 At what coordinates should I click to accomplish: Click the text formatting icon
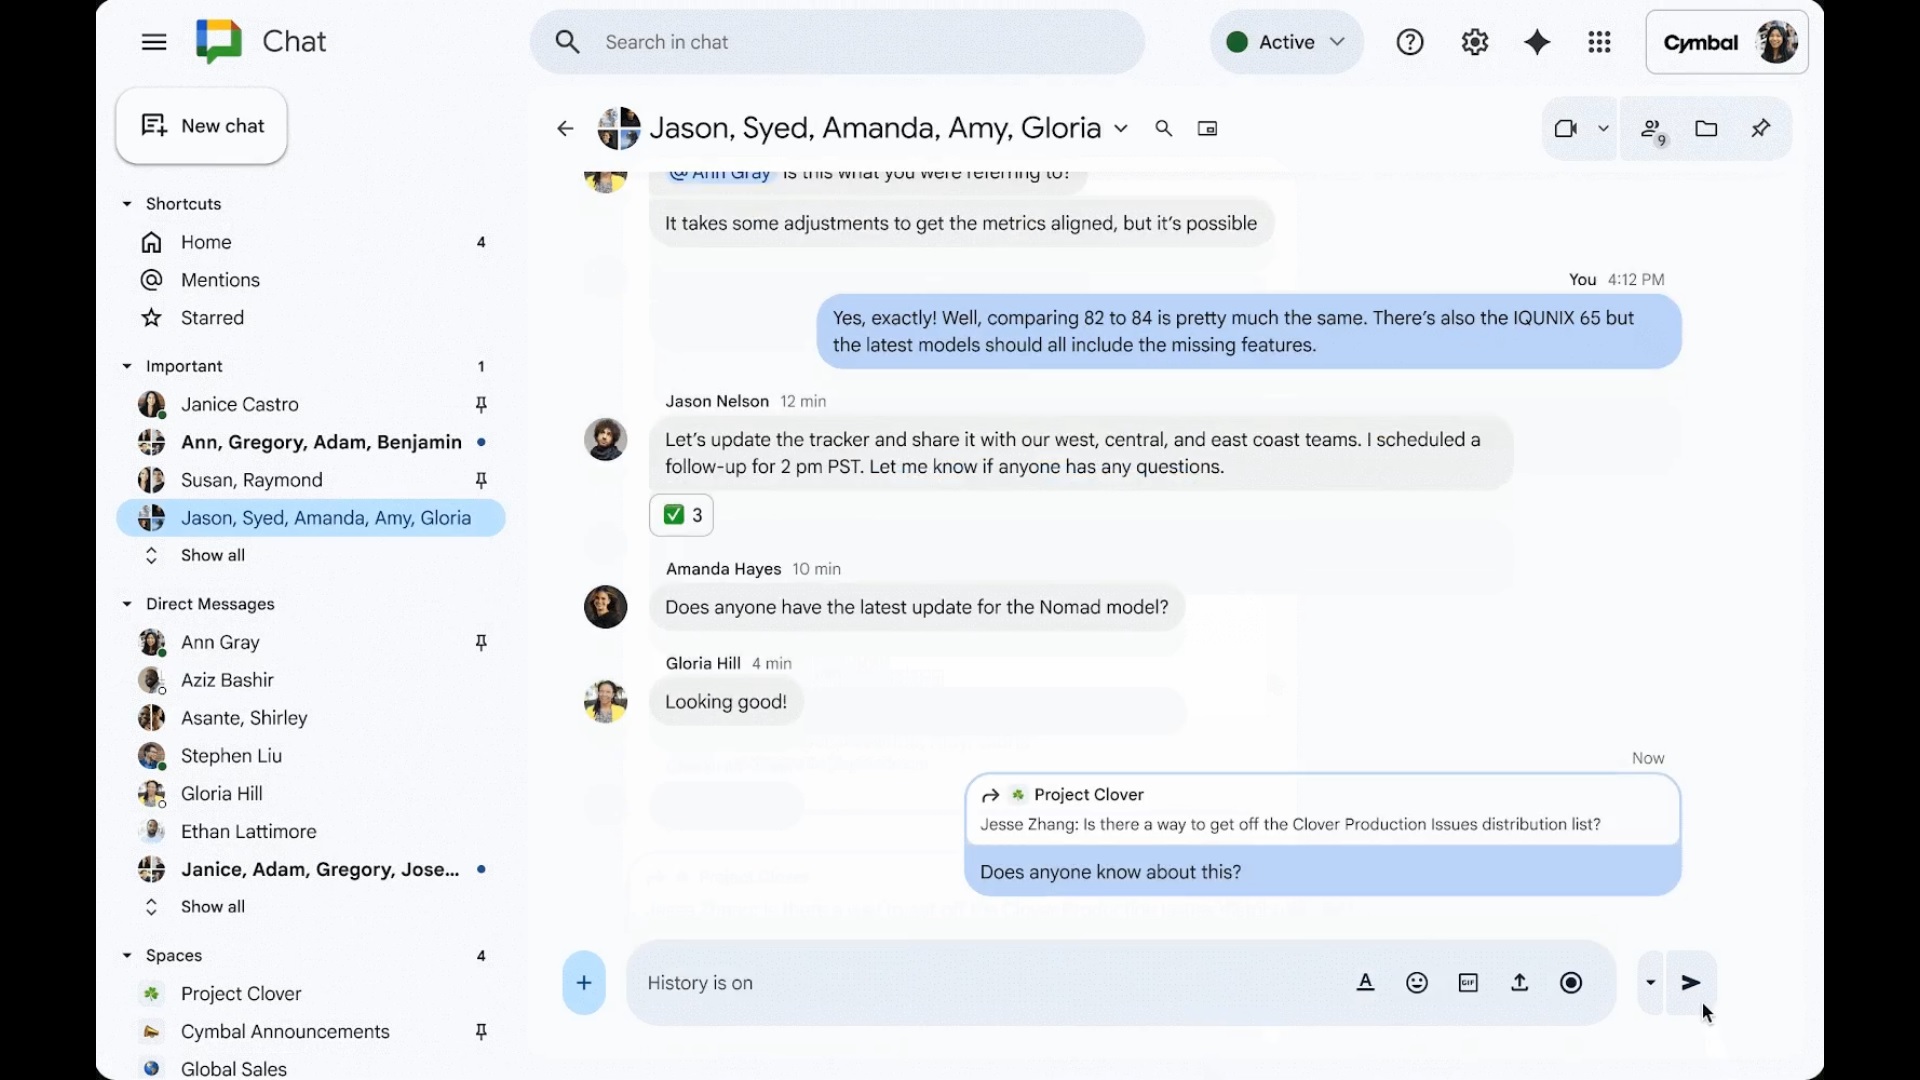pyautogui.click(x=1365, y=983)
